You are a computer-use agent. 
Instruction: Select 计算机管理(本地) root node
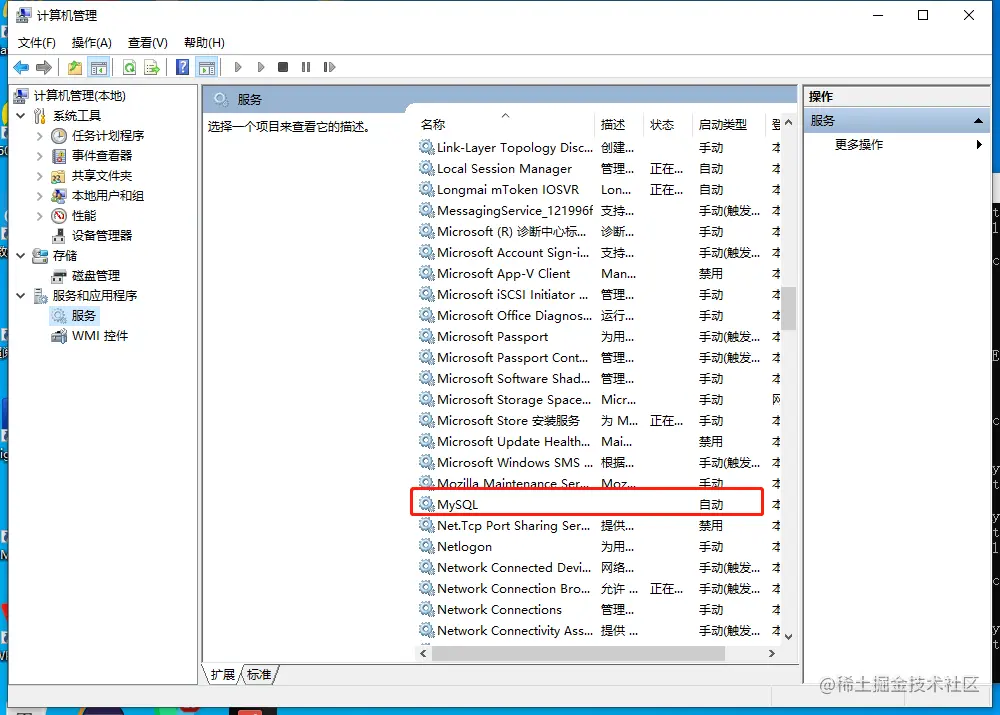(x=80, y=96)
